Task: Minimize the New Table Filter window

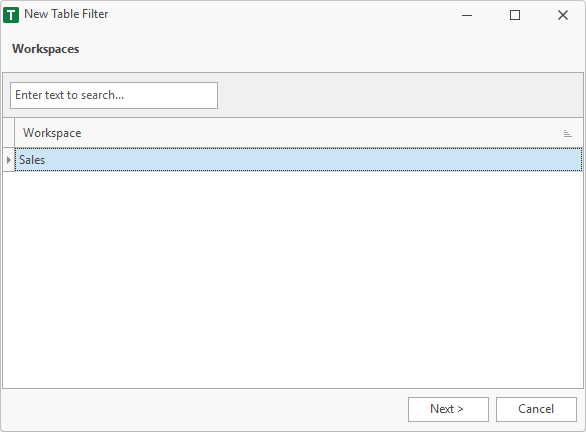Action: tap(467, 15)
